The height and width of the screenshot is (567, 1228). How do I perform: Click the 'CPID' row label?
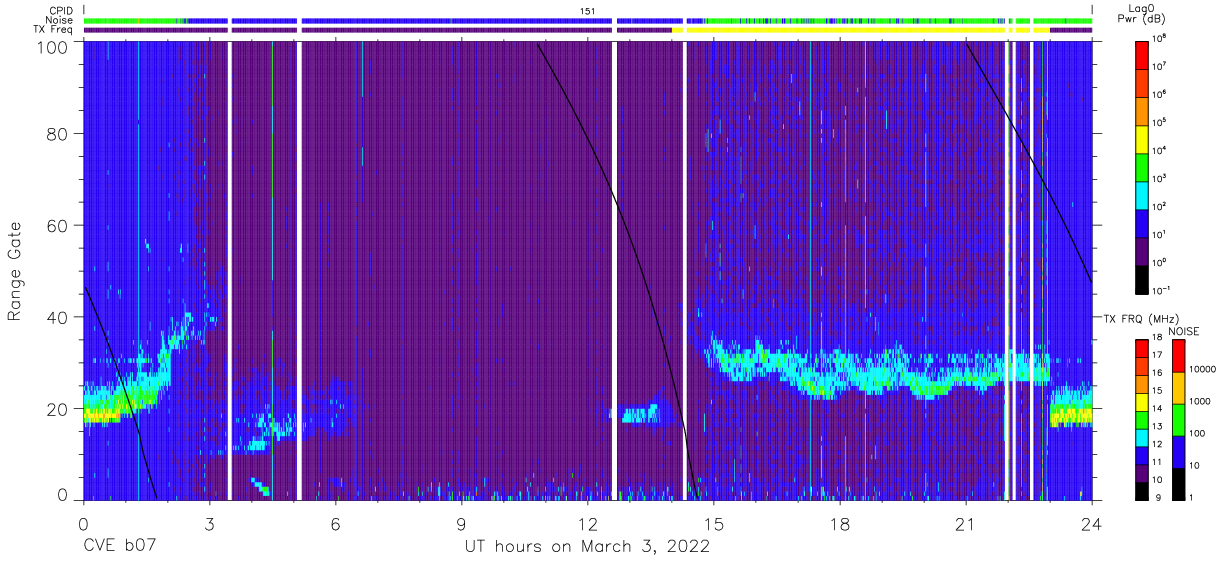pos(61,10)
